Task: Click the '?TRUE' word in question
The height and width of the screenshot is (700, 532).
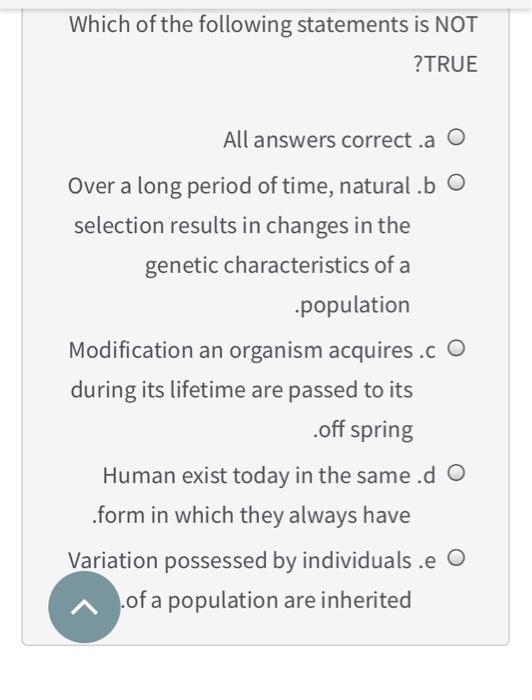Action: pyautogui.click(x=445, y=64)
